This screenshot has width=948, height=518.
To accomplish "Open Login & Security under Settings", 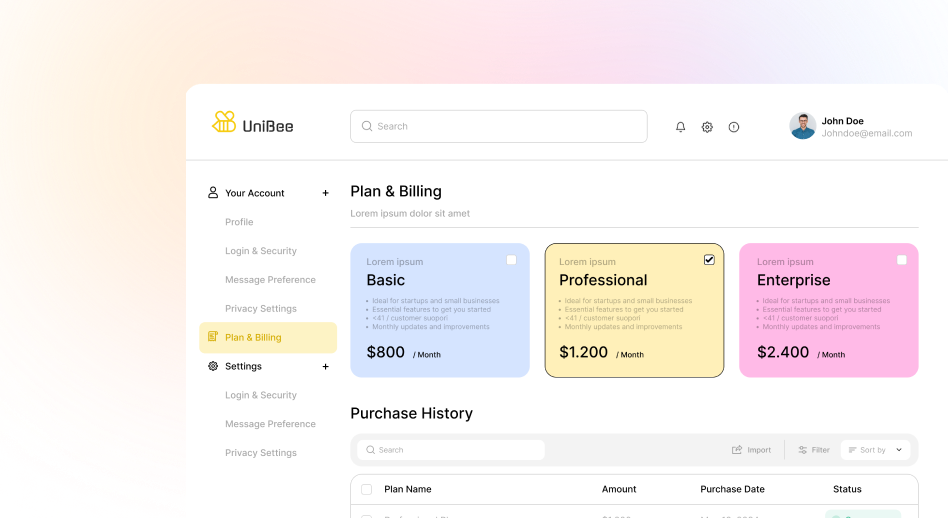I will coord(261,395).
